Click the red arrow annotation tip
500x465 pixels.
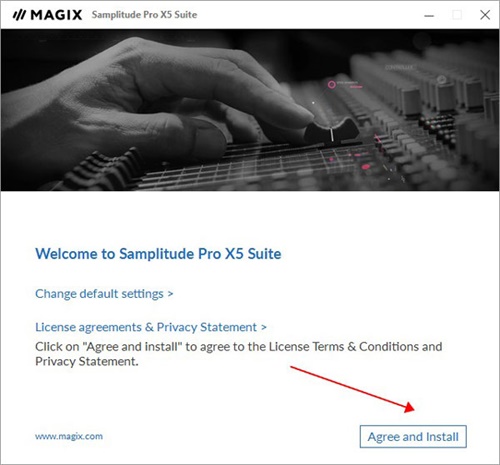411,407
